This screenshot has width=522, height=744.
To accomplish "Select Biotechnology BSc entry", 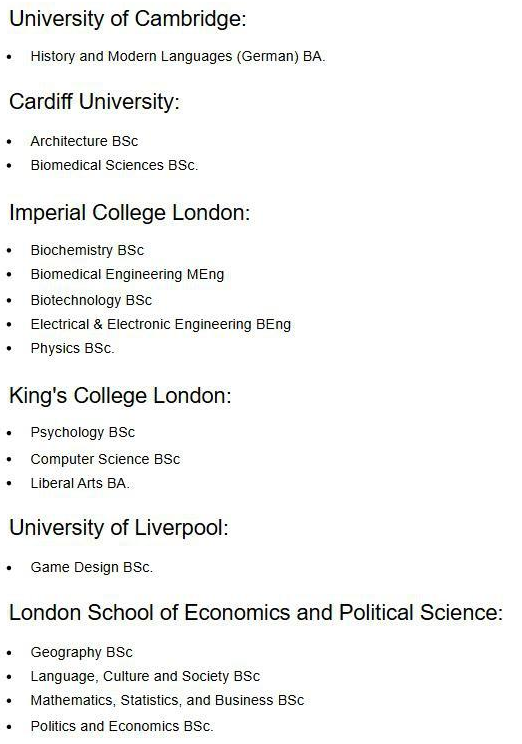I will click(91, 300).
